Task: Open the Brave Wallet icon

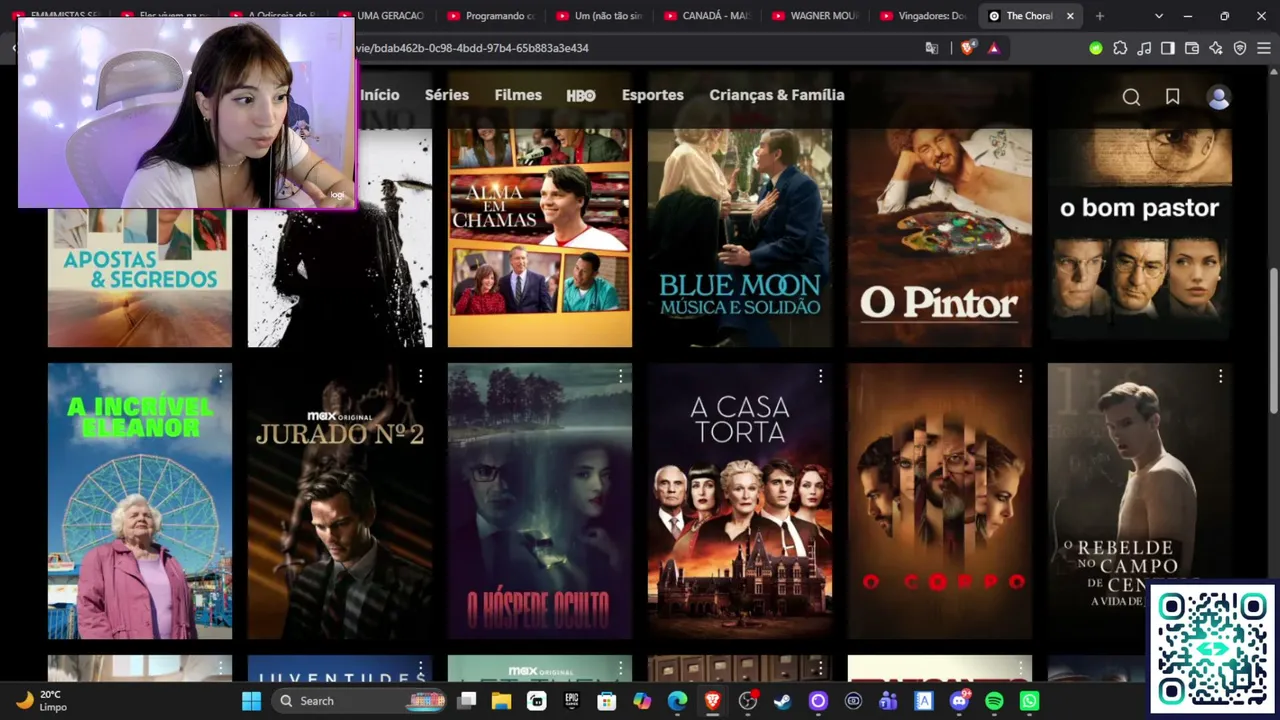Action: click(1192, 48)
